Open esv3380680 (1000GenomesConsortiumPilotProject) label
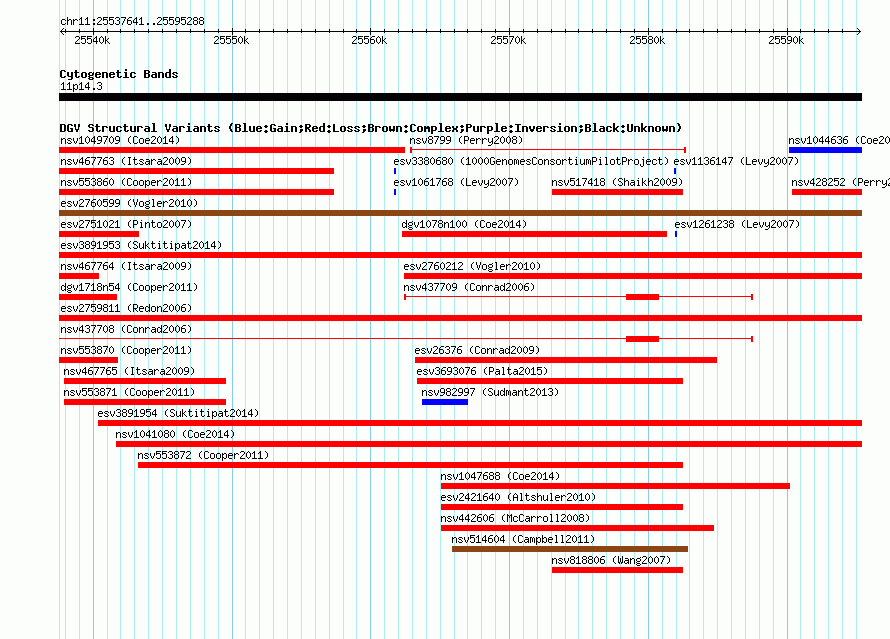Image resolution: width=890 pixels, height=639 pixels. (531, 161)
